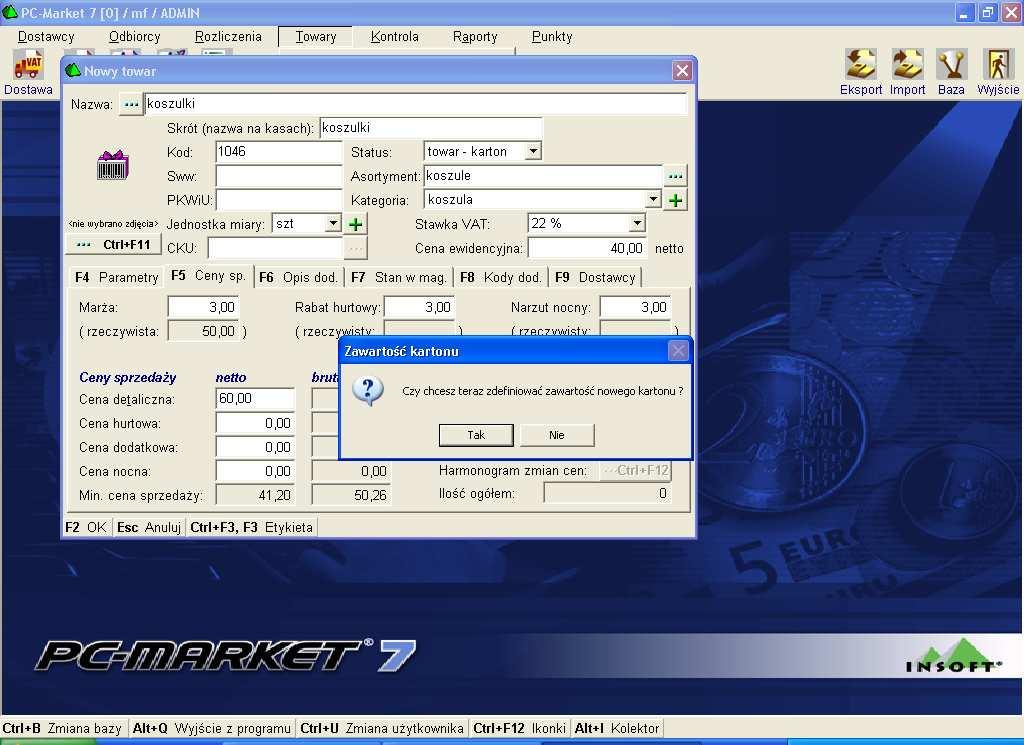Click the ellipsis button beside CKU field
Image resolution: width=1024 pixels, height=745 pixels.
[355, 249]
